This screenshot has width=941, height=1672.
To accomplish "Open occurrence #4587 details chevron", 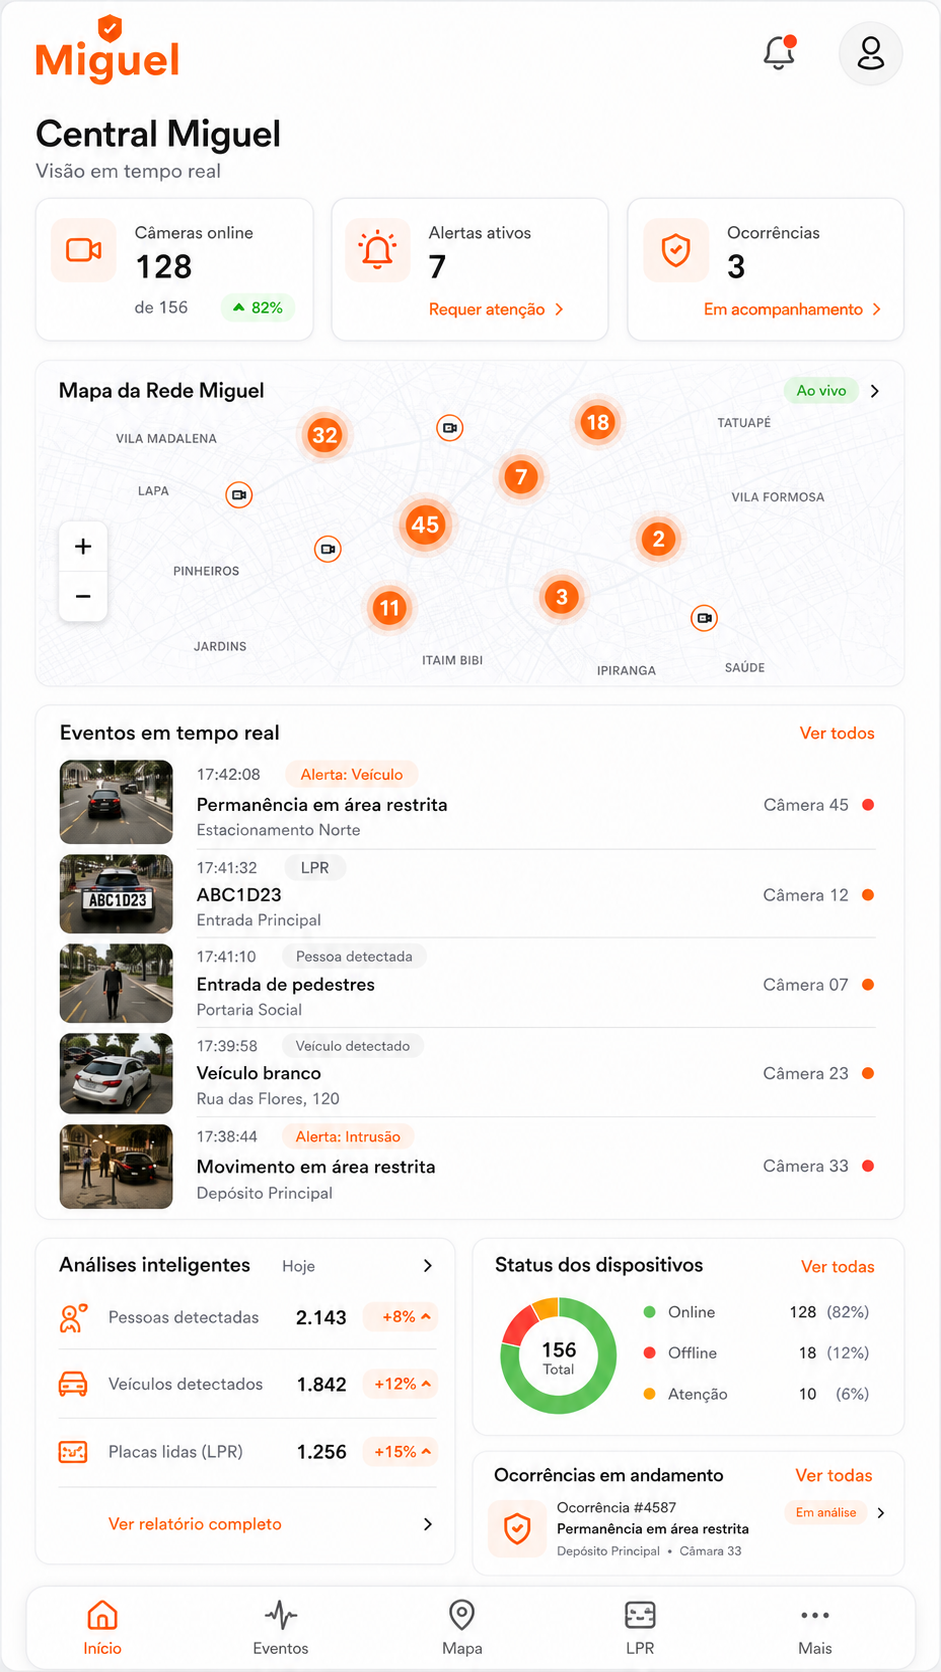I will pyautogui.click(x=881, y=1513).
